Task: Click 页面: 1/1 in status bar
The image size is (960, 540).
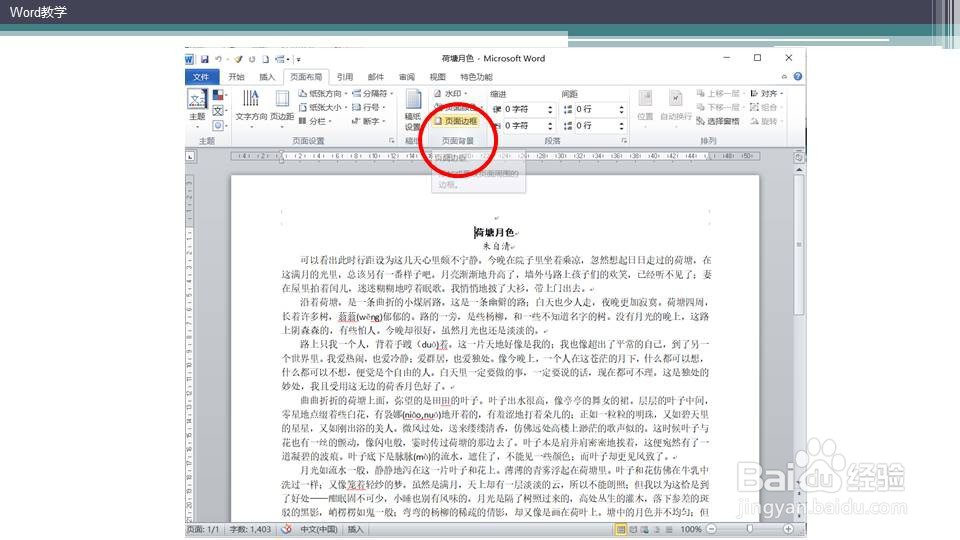Action: (203, 530)
